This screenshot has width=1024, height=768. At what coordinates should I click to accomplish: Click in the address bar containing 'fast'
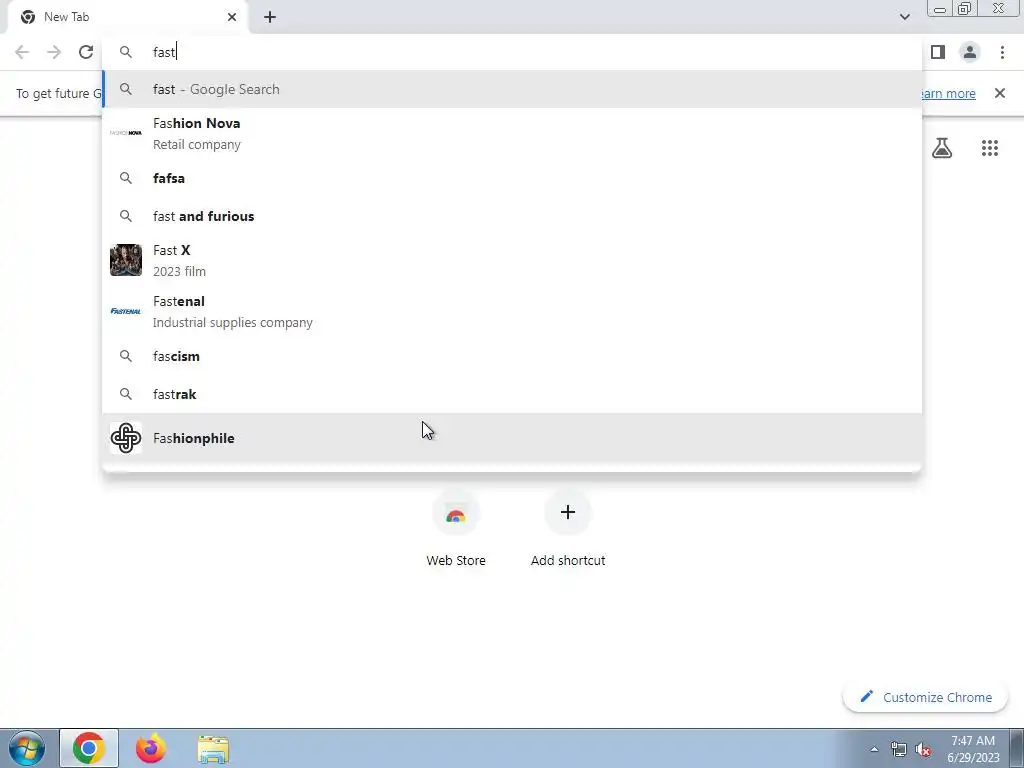pos(512,52)
